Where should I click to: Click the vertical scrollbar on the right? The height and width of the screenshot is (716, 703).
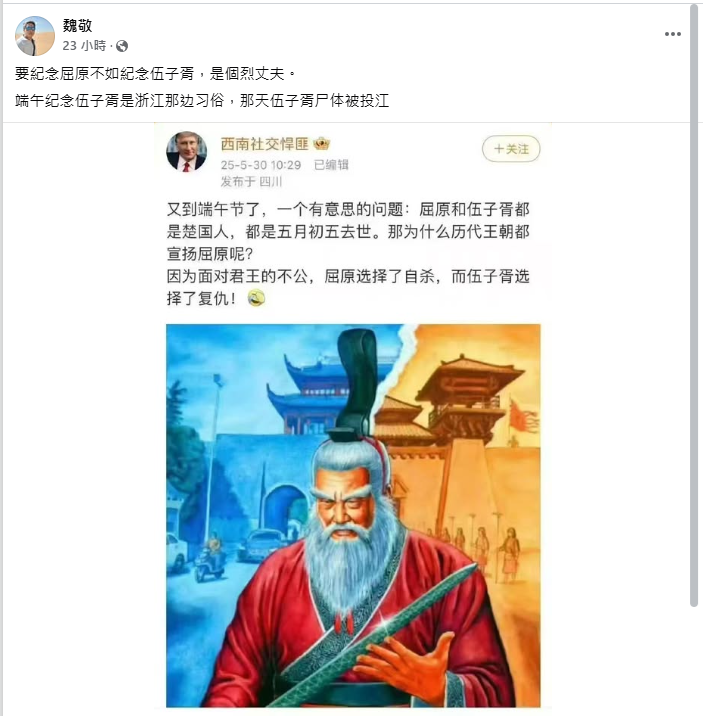pyautogui.click(x=694, y=306)
